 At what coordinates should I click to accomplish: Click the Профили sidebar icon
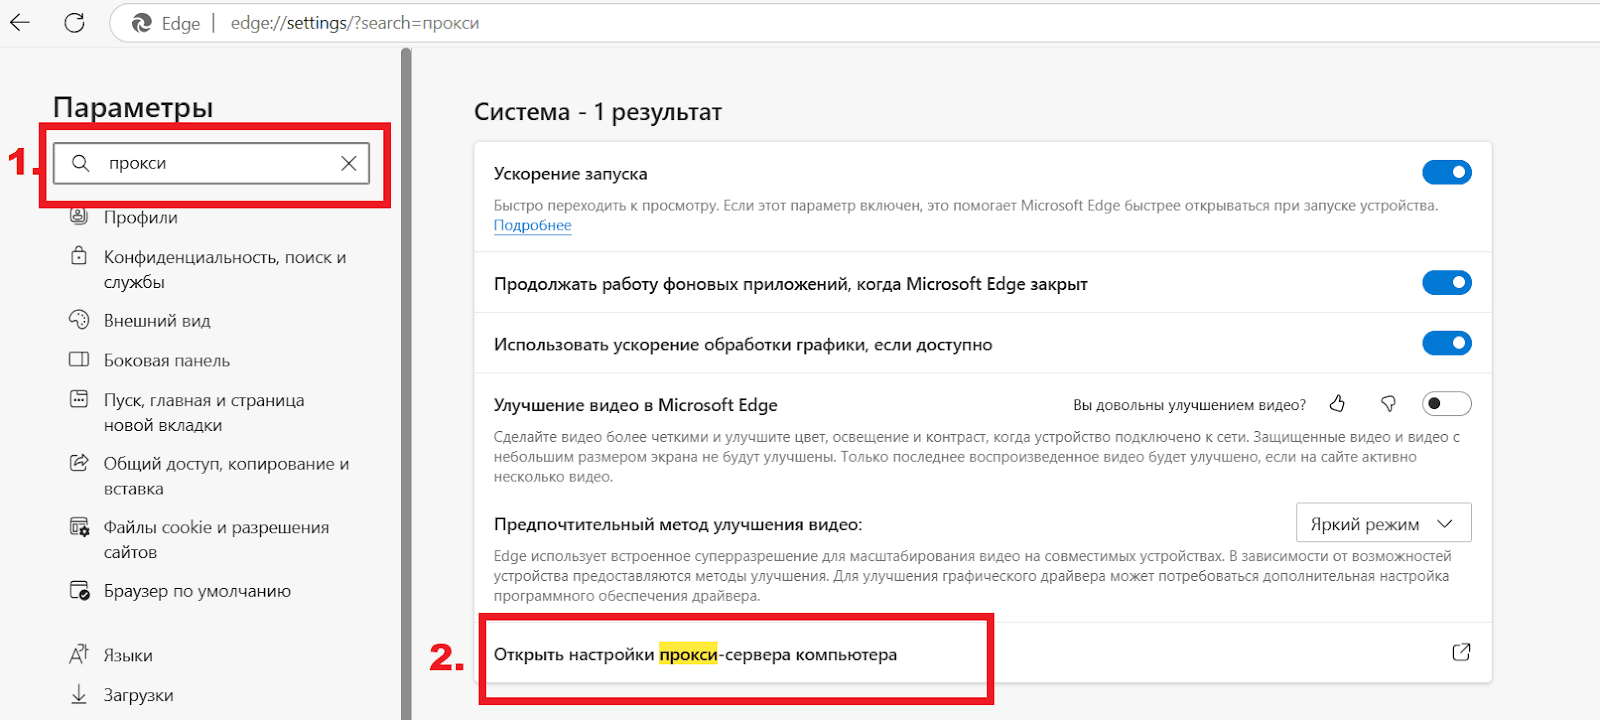(x=79, y=216)
